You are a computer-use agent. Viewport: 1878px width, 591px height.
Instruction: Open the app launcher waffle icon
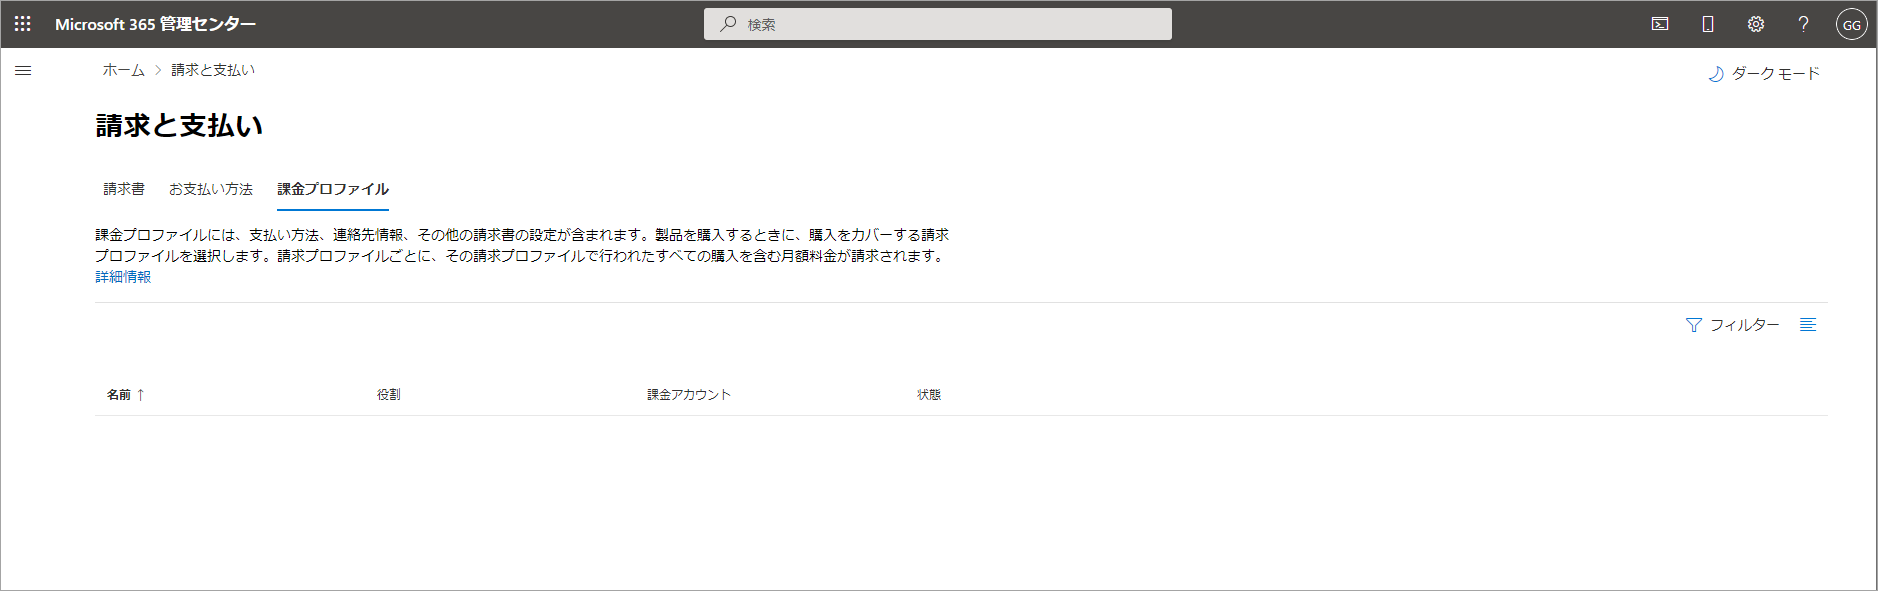click(23, 24)
